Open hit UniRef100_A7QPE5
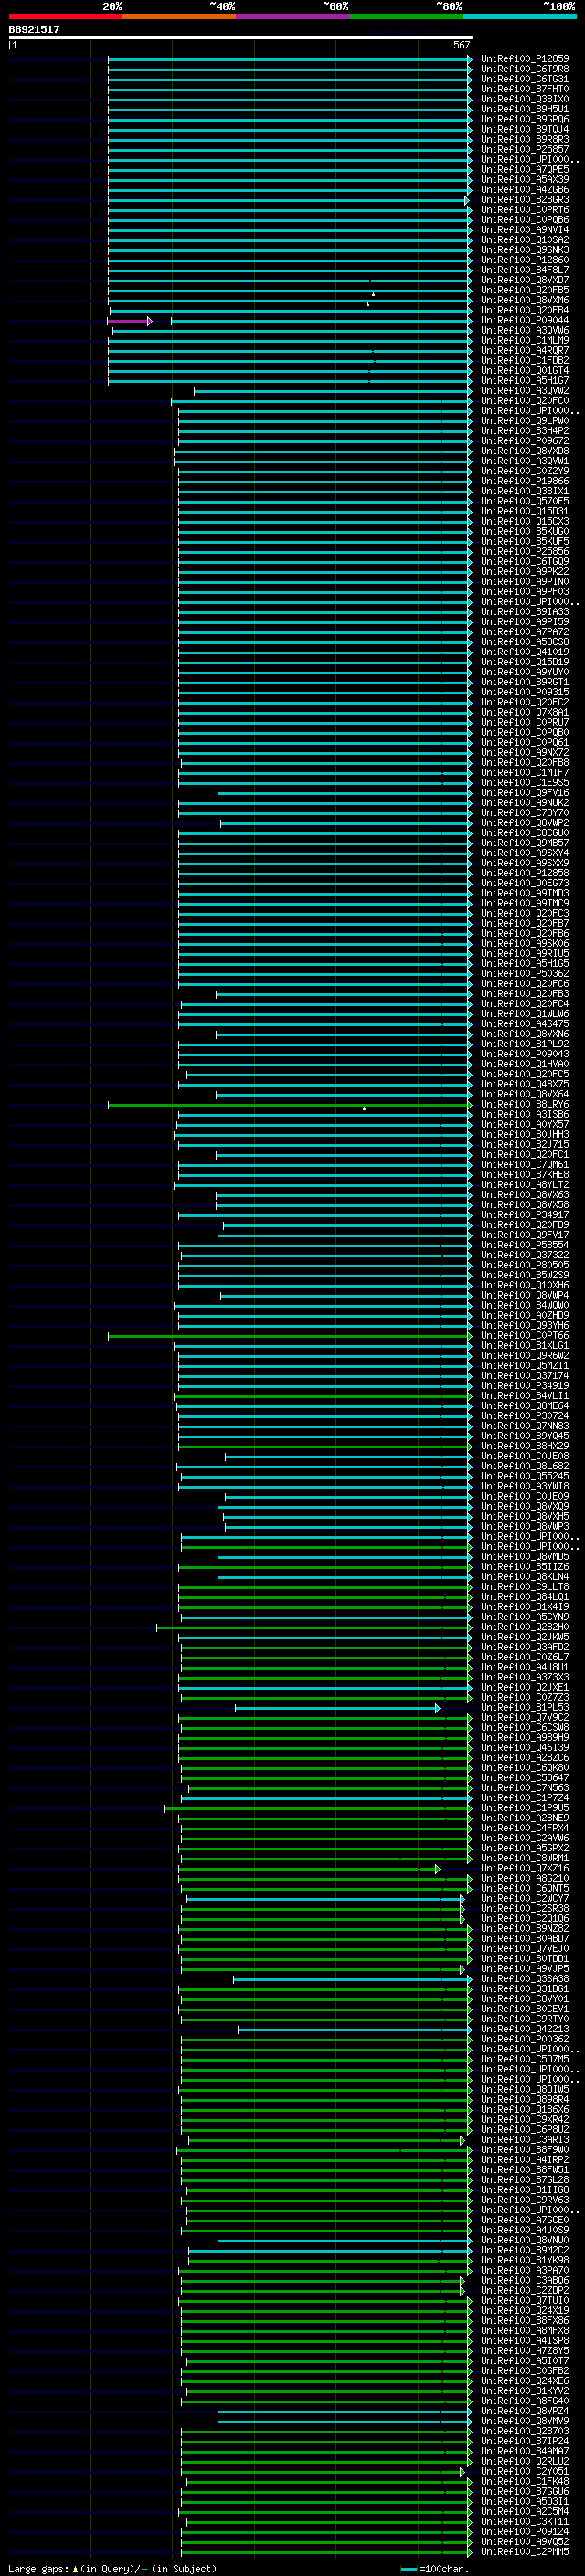This screenshot has height=2576, width=585. click(x=524, y=169)
